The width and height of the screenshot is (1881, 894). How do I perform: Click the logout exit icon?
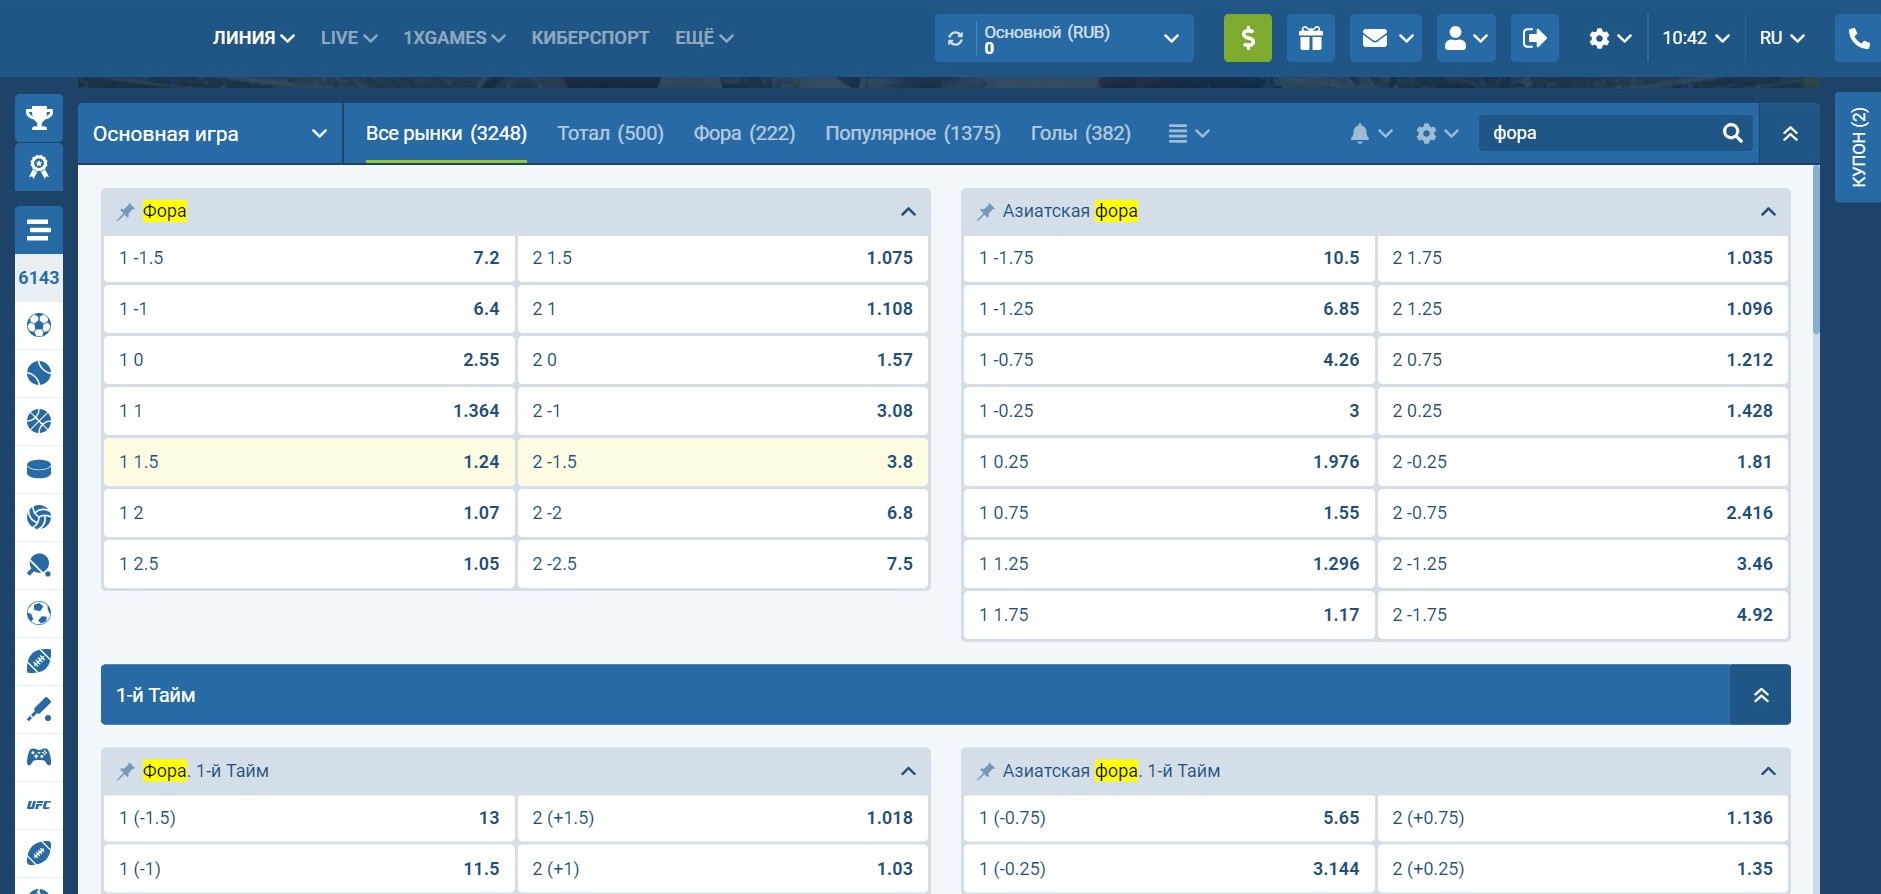click(x=1534, y=38)
